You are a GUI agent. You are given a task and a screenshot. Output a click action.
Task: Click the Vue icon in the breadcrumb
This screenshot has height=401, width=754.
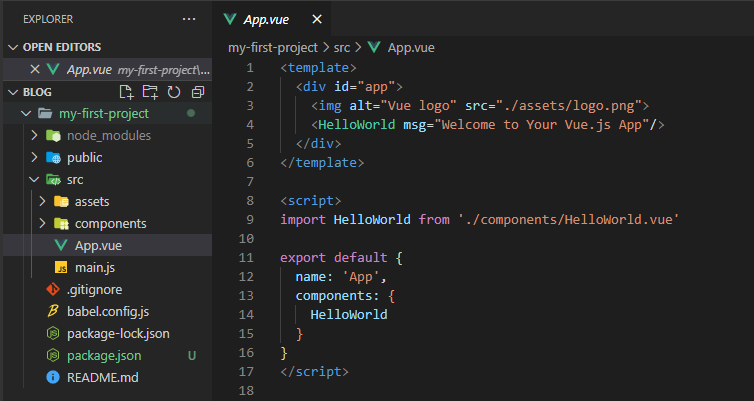(x=374, y=47)
